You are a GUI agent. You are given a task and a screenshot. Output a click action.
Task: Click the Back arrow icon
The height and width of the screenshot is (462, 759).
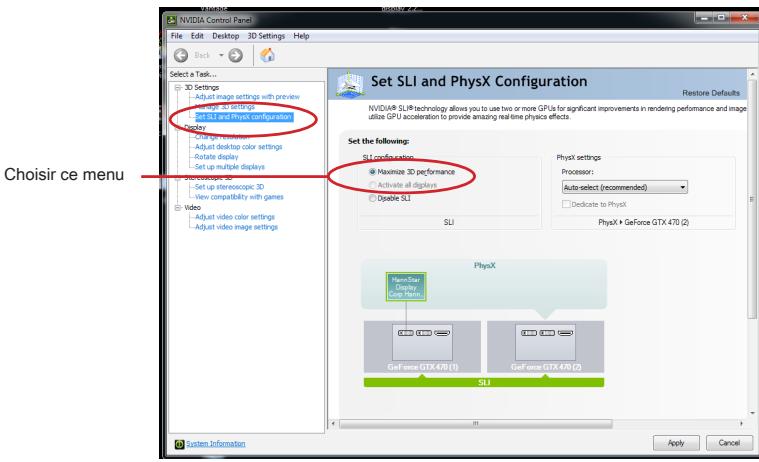[181, 56]
